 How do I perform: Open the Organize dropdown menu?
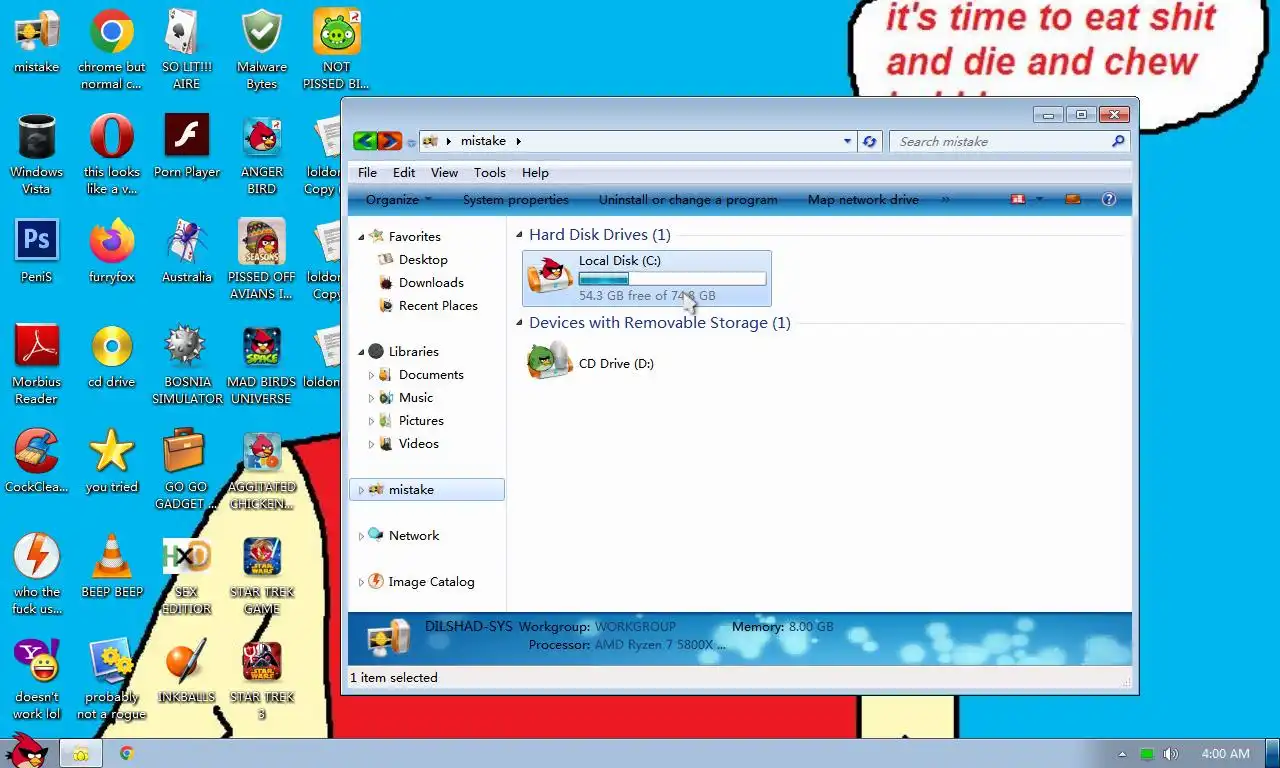tap(398, 199)
